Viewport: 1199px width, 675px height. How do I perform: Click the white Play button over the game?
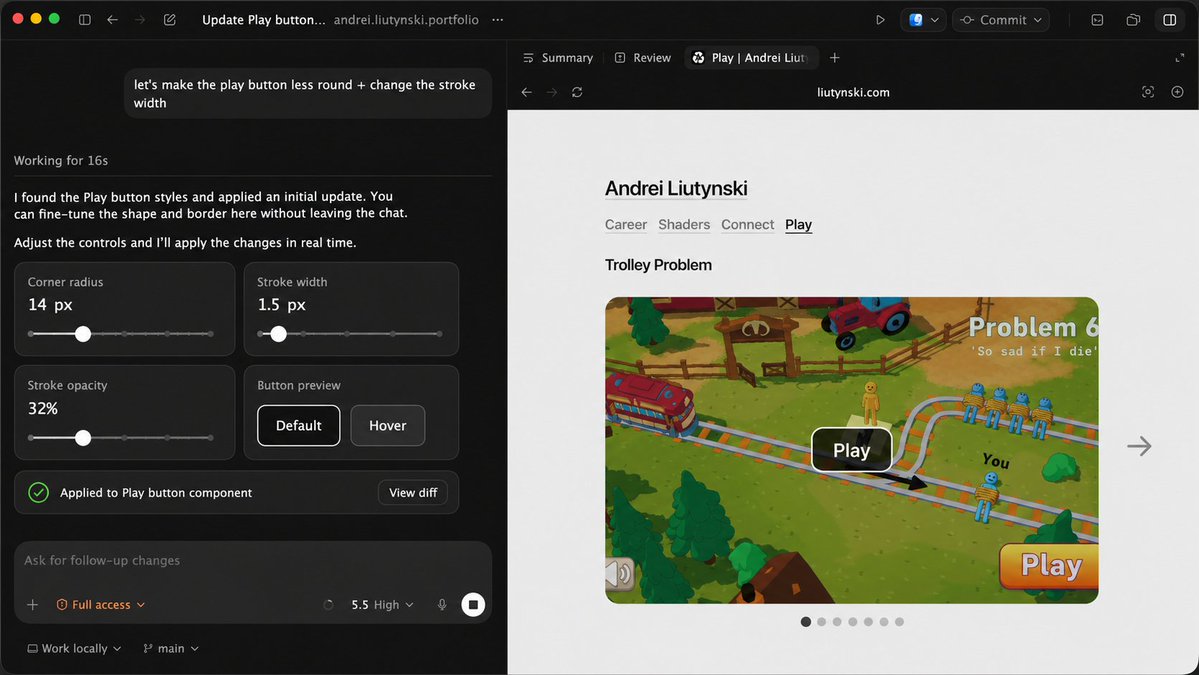click(x=851, y=450)
